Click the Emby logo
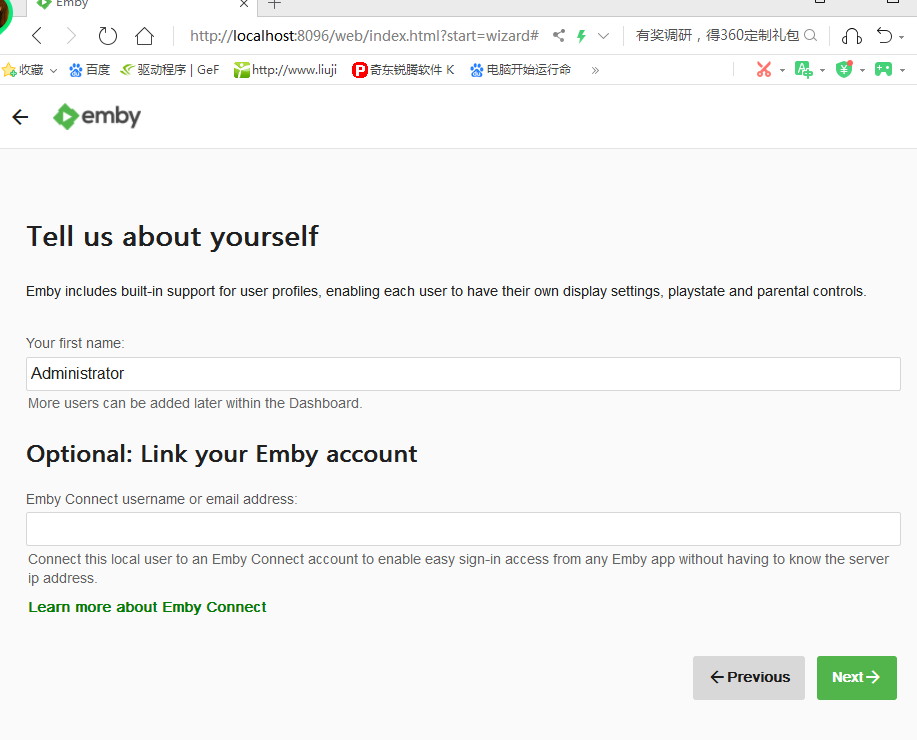This screenshot has height=740, width=917. coord(97,116)
